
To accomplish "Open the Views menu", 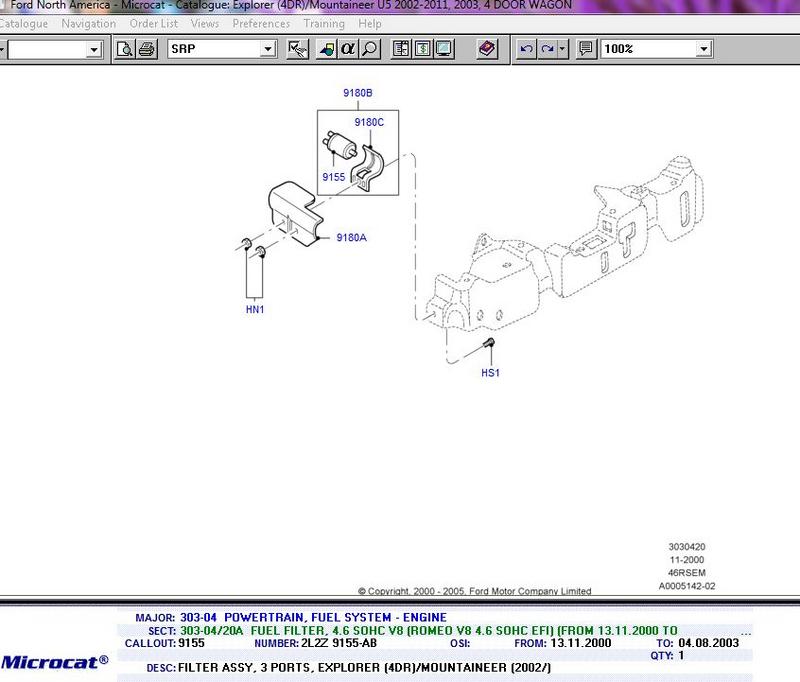I will 205,23.
